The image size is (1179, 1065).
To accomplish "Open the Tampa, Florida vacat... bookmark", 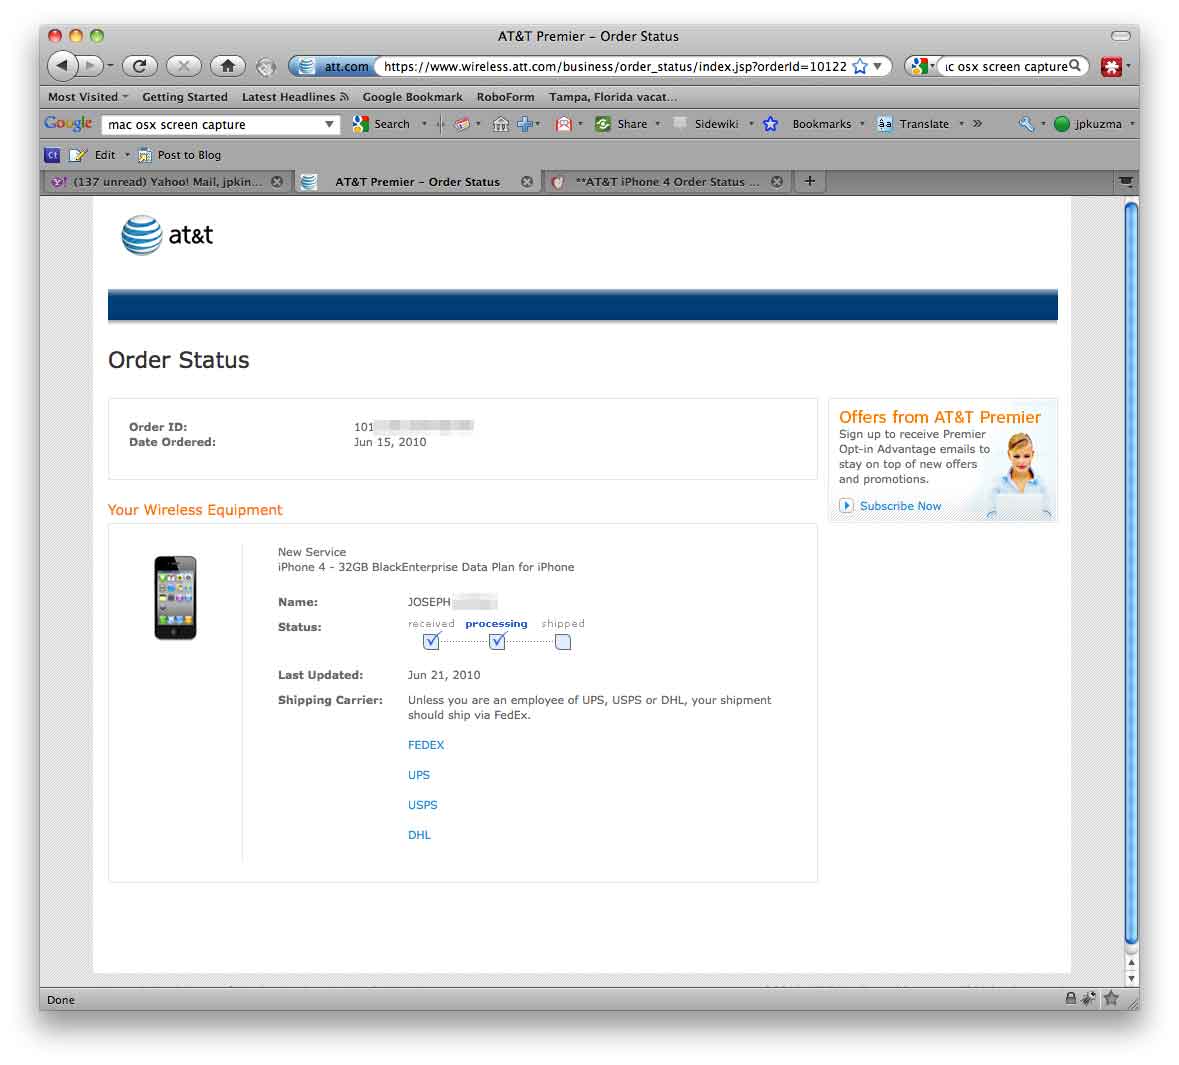I will click(x=613, y=97).
